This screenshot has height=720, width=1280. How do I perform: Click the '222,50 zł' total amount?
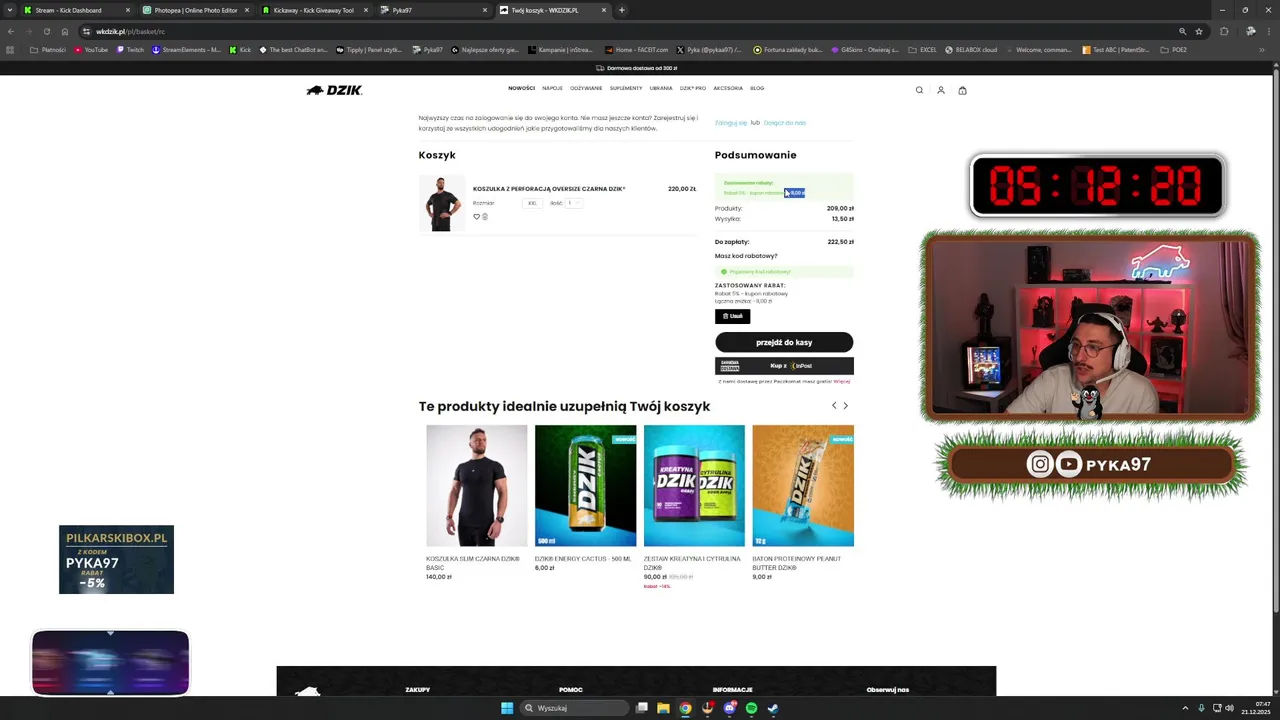click(840, 242)
